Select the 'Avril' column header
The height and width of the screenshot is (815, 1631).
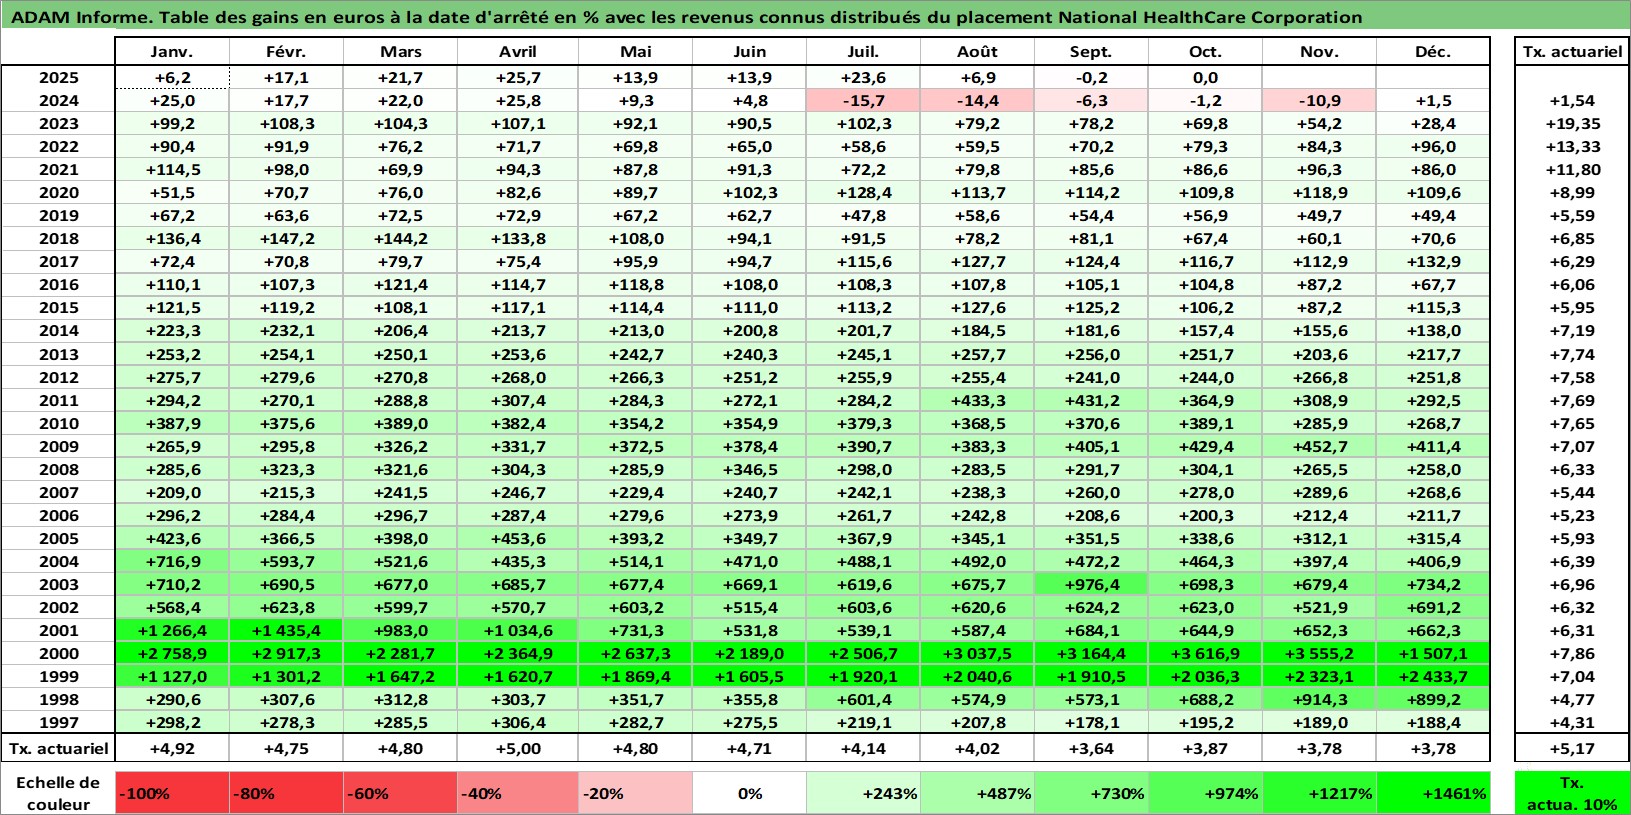[x=518, y=52]
